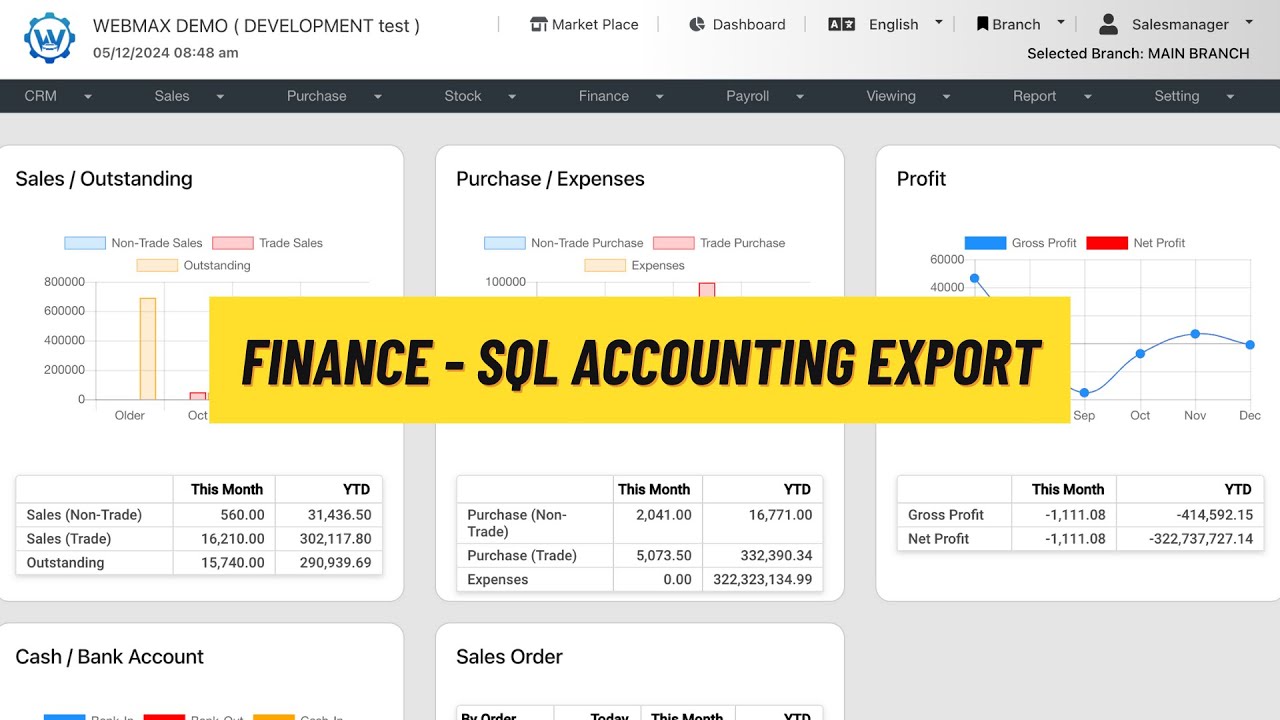Viewport: 1280px width, 720px height.
Task: Open the Salesmanager account dropdown arrow
Action: 1249,22
